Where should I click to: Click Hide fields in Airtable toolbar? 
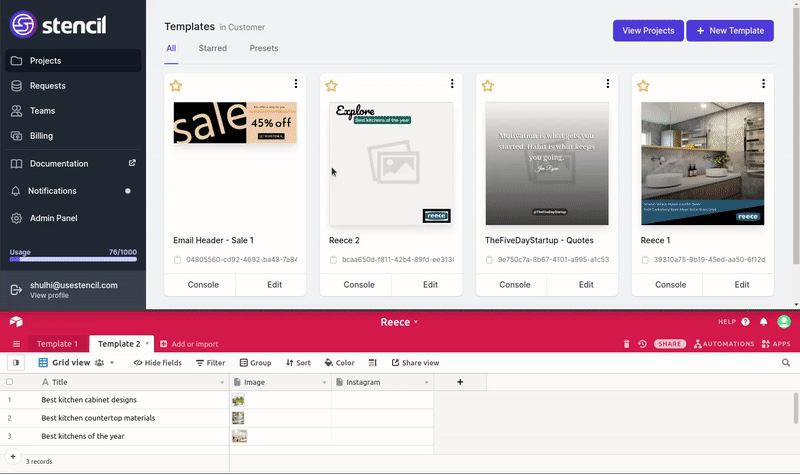(x=158, y=363)
